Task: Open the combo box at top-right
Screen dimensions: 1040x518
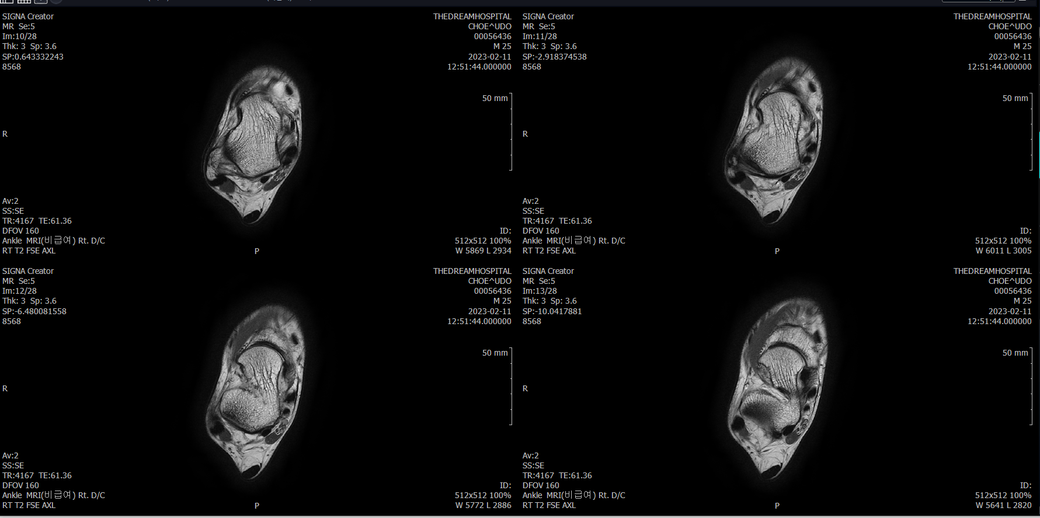Action: [979, 1]
